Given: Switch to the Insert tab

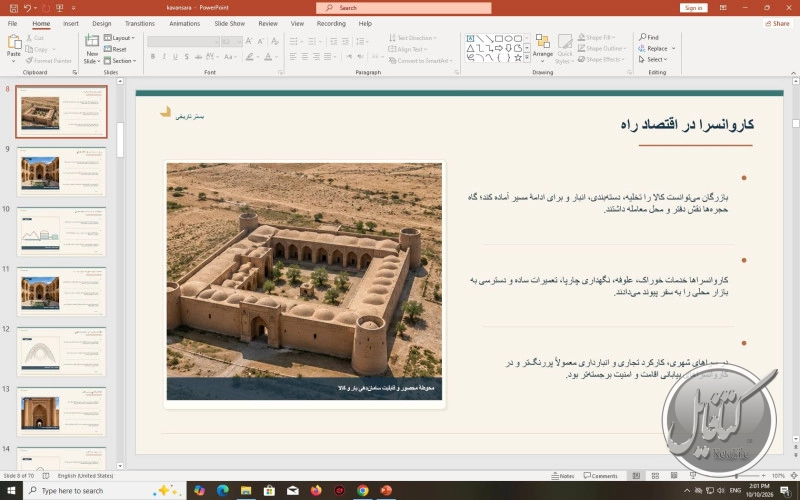Looking at the screenshot, I should 70,23.
